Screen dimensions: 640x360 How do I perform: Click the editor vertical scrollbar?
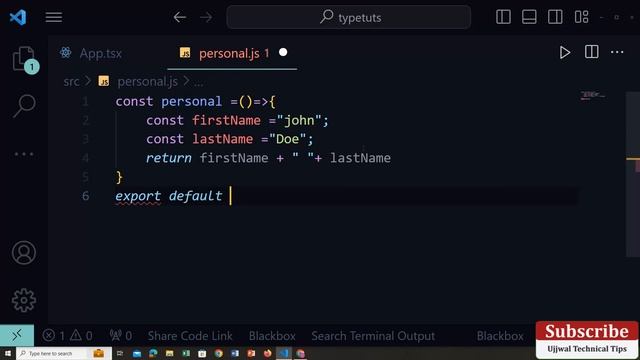[x=633, y=175]
